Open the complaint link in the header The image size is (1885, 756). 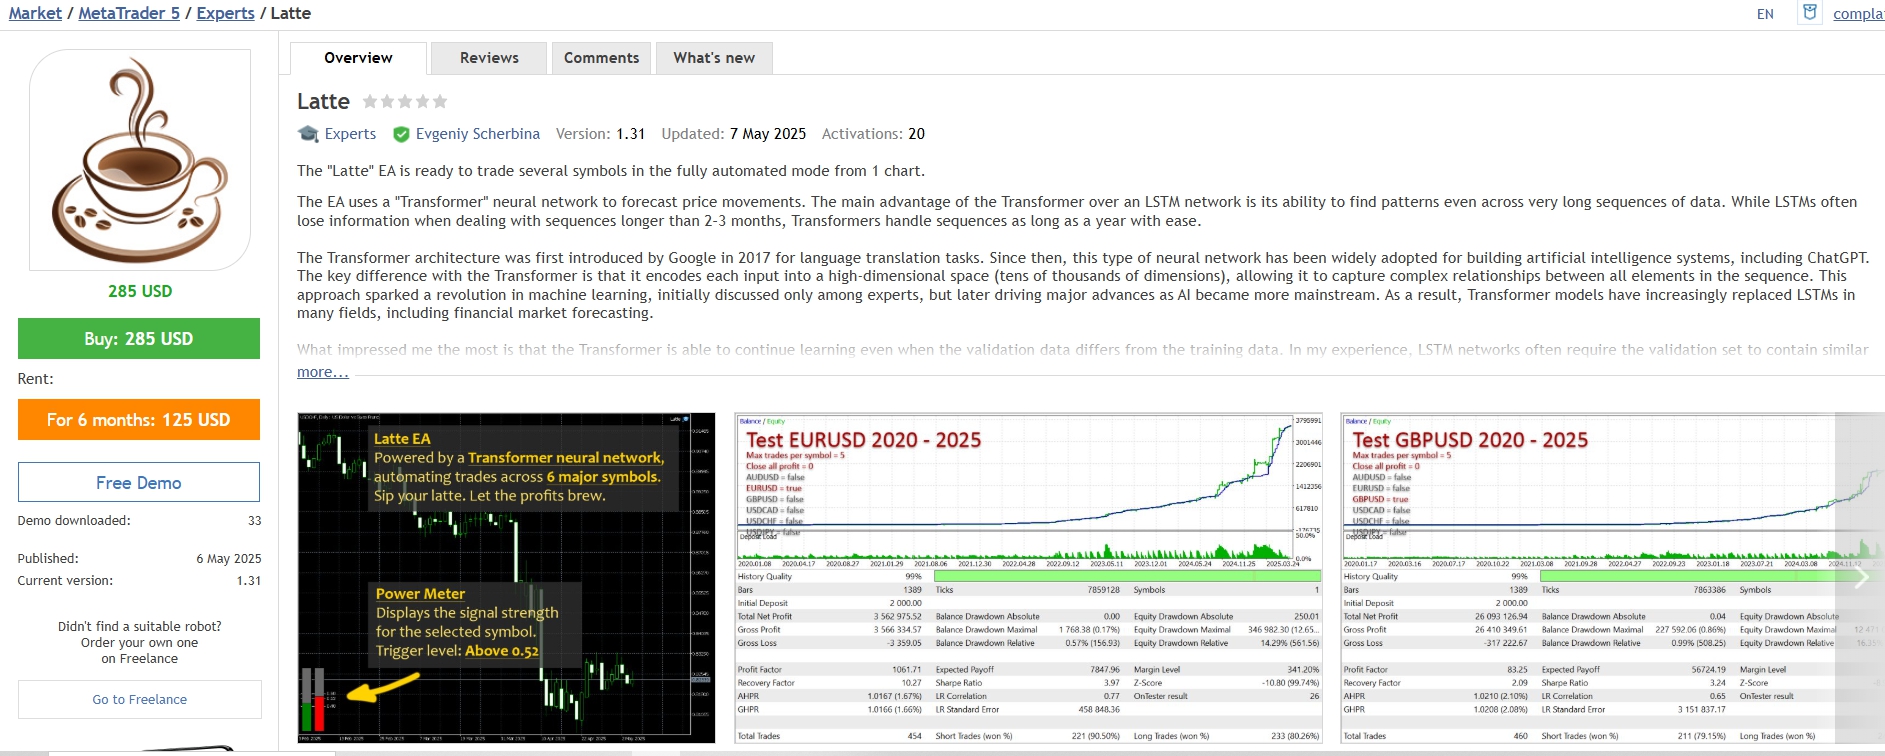[x=1859, y=14]
